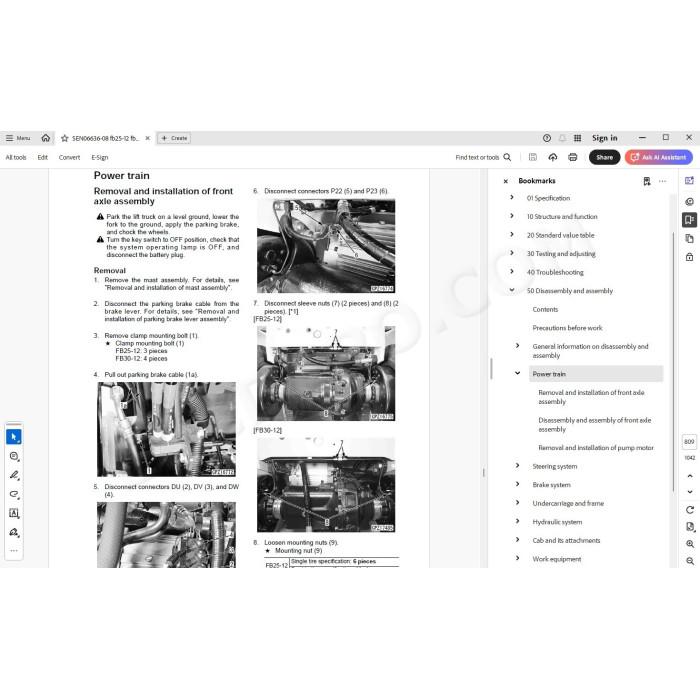Image resolution: width=700 pixels, height=700 pixels.
Task: Zoom out with magnifier minus
Action: coord(690,561)
